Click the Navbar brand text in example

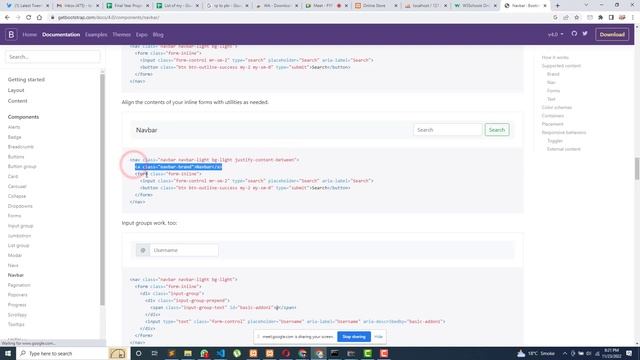click(x=147, y=130)
